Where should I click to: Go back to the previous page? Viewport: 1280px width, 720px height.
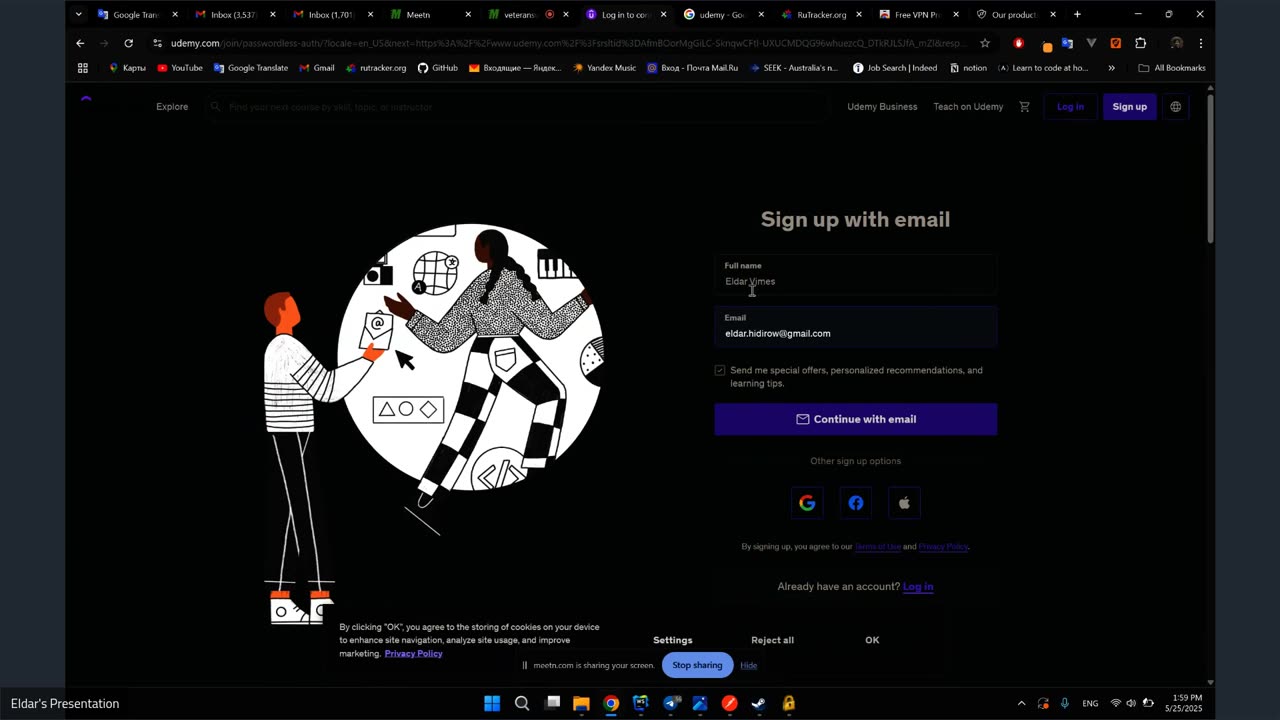tap(80, 43)
